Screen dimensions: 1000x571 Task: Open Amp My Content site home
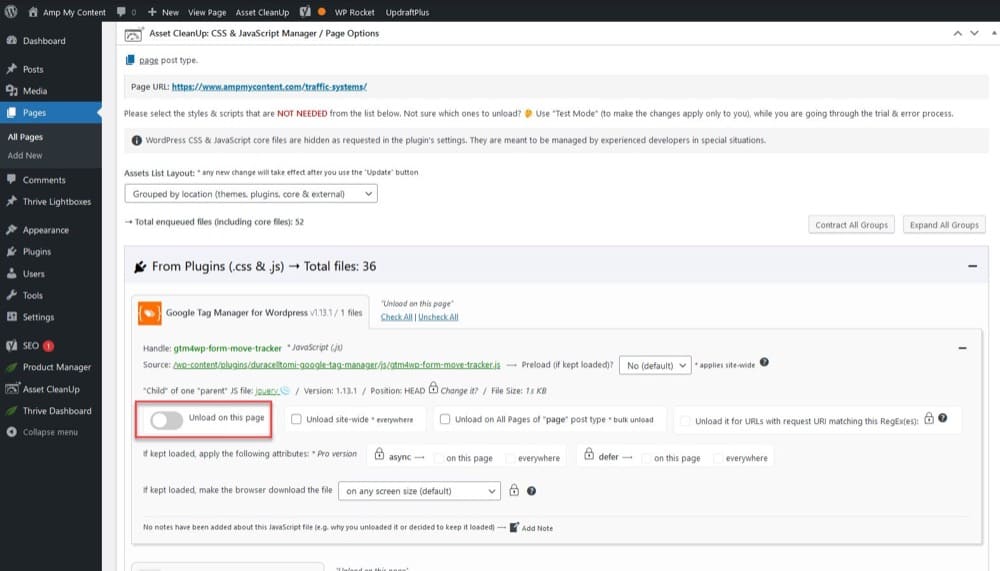click(x=67, y=12)
